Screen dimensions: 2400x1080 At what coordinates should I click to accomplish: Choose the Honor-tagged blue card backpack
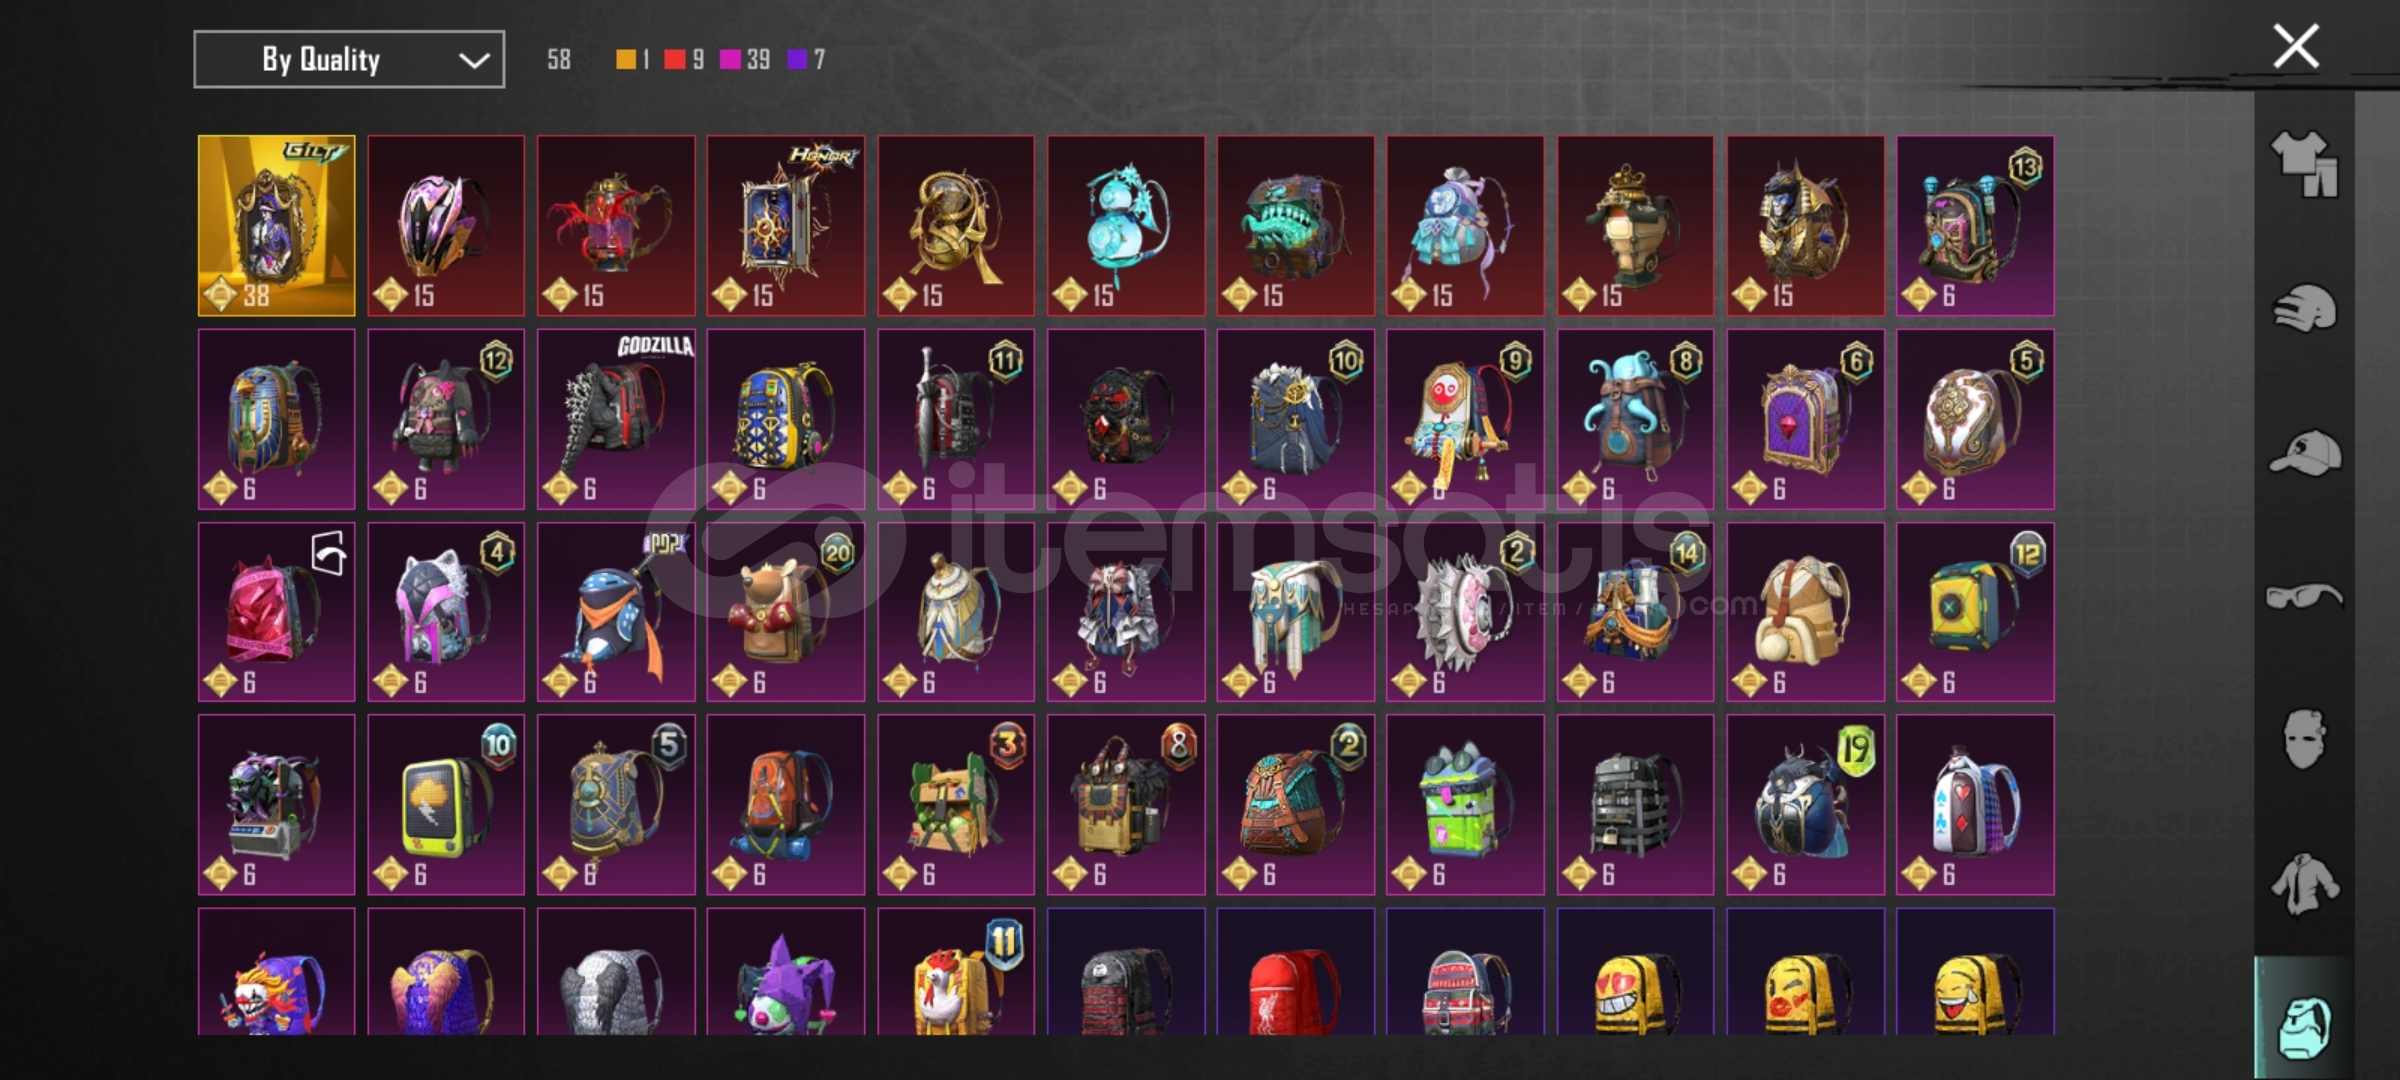pos(786,226)
